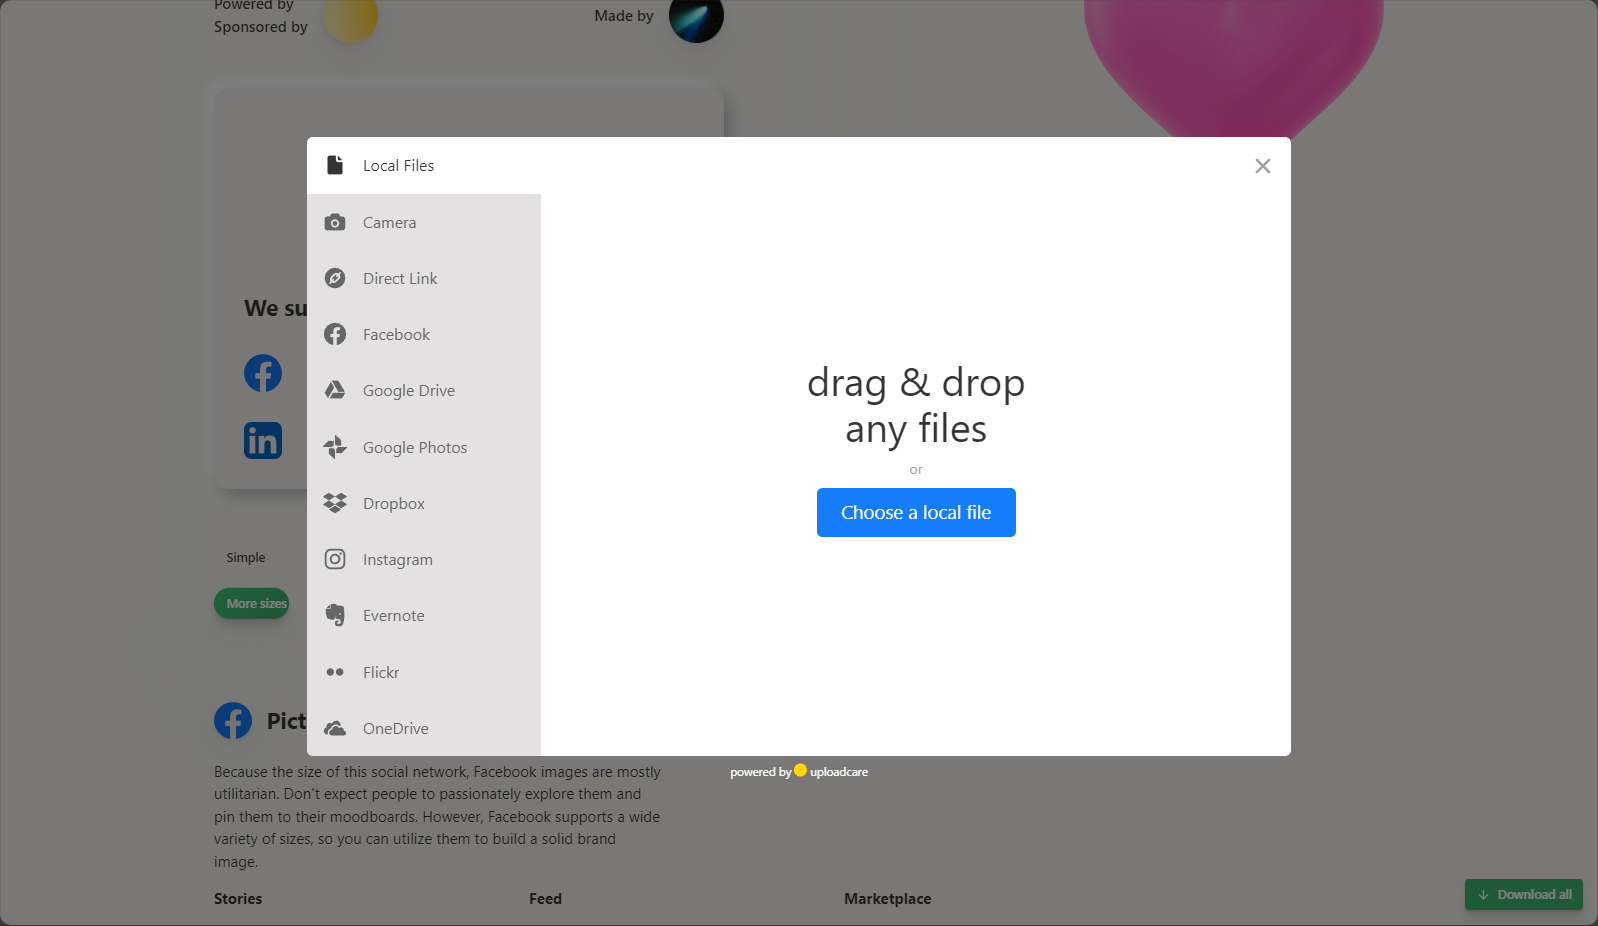Click the Flickr two-dot icon
1598x926 pixels.
[x=335, y=672]
